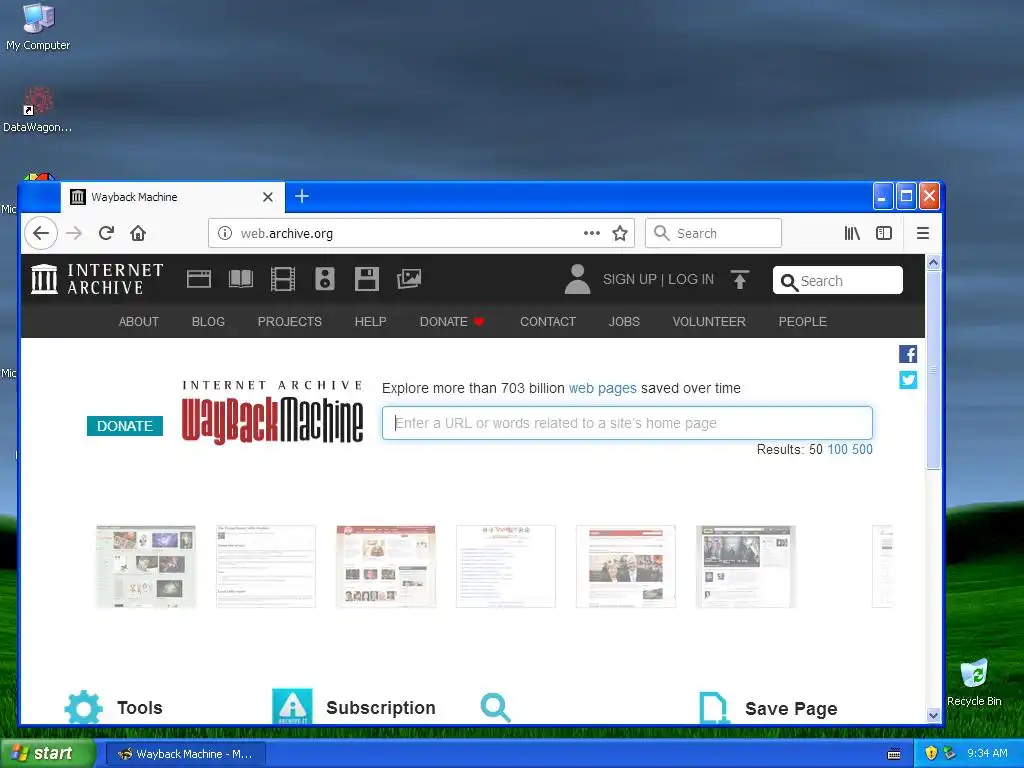Set results to 100

(837, 449)
